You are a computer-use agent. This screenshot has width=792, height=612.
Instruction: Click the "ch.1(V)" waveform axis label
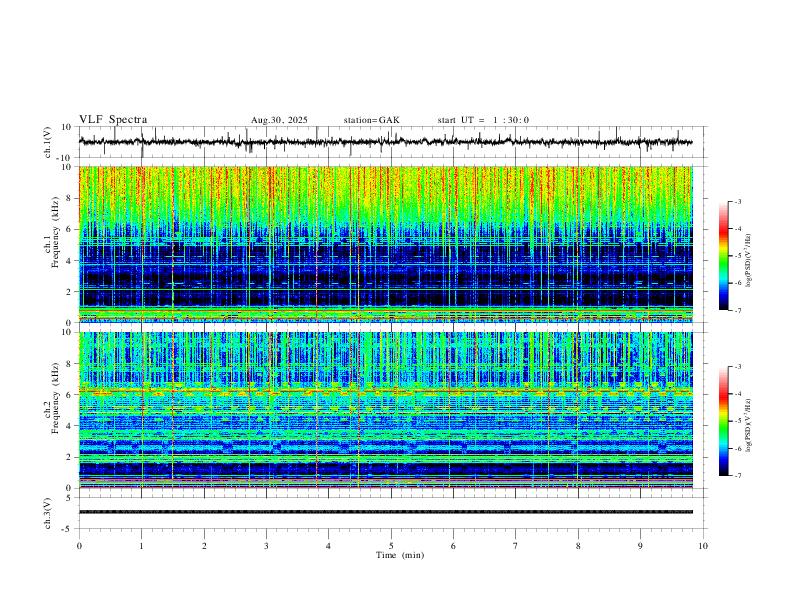[x=48, y=142]
